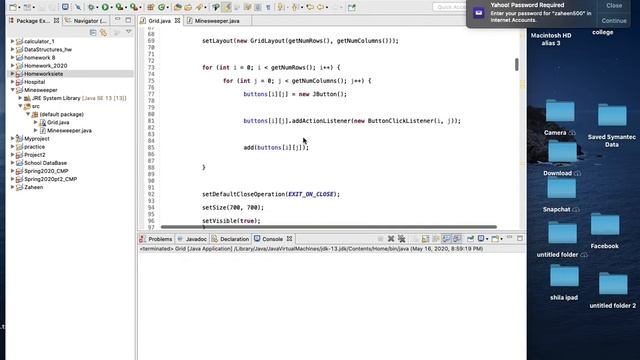The width and height of the screenshot is (640, 360).
Task: Click the New Java Package icon
Action: tap(151, 7)
